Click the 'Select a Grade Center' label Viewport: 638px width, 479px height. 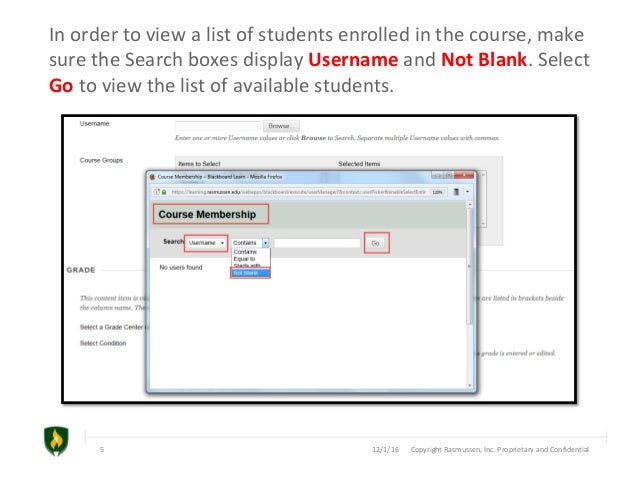pos(112,327)
